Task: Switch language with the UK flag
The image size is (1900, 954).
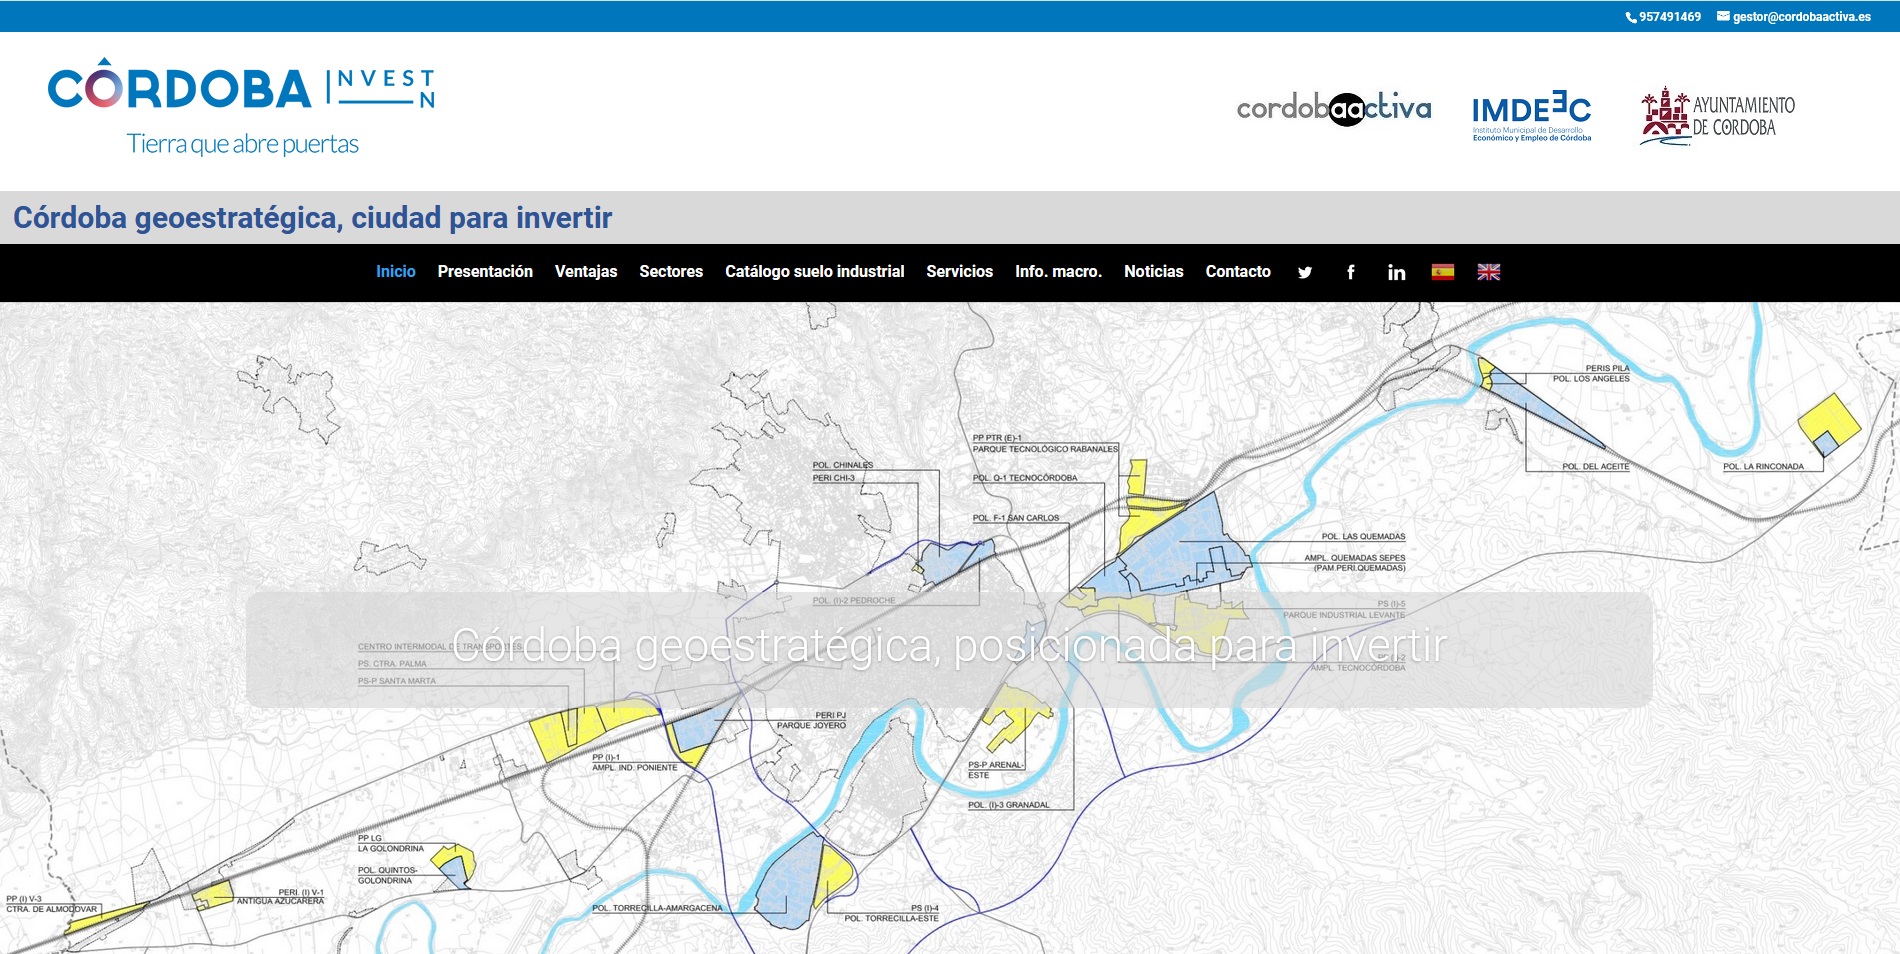Action: pos(1488,272)
